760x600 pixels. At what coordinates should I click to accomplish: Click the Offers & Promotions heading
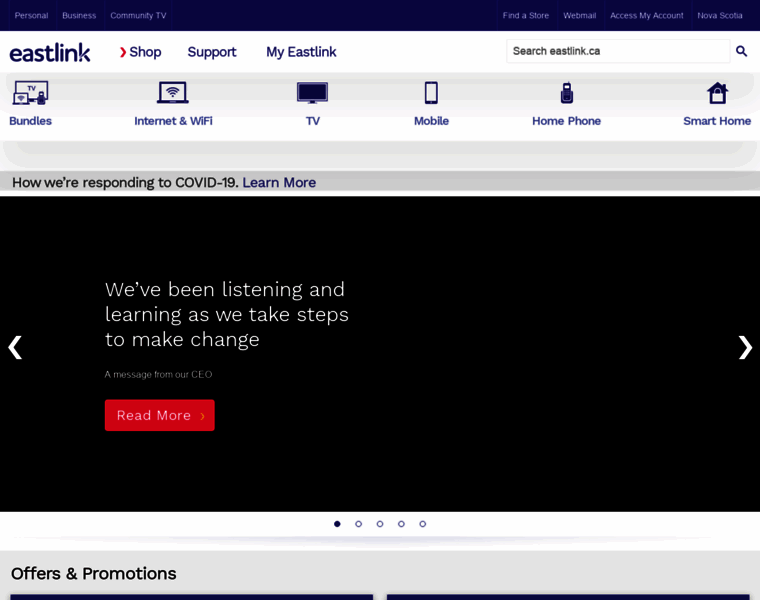tap(94, 574)
